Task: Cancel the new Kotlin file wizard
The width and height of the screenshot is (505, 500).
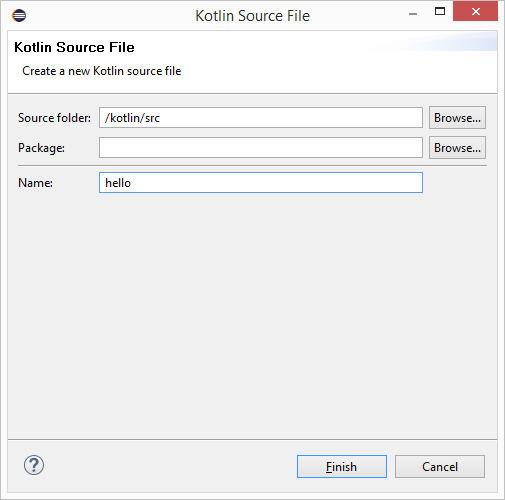Action: pos(440,467)
